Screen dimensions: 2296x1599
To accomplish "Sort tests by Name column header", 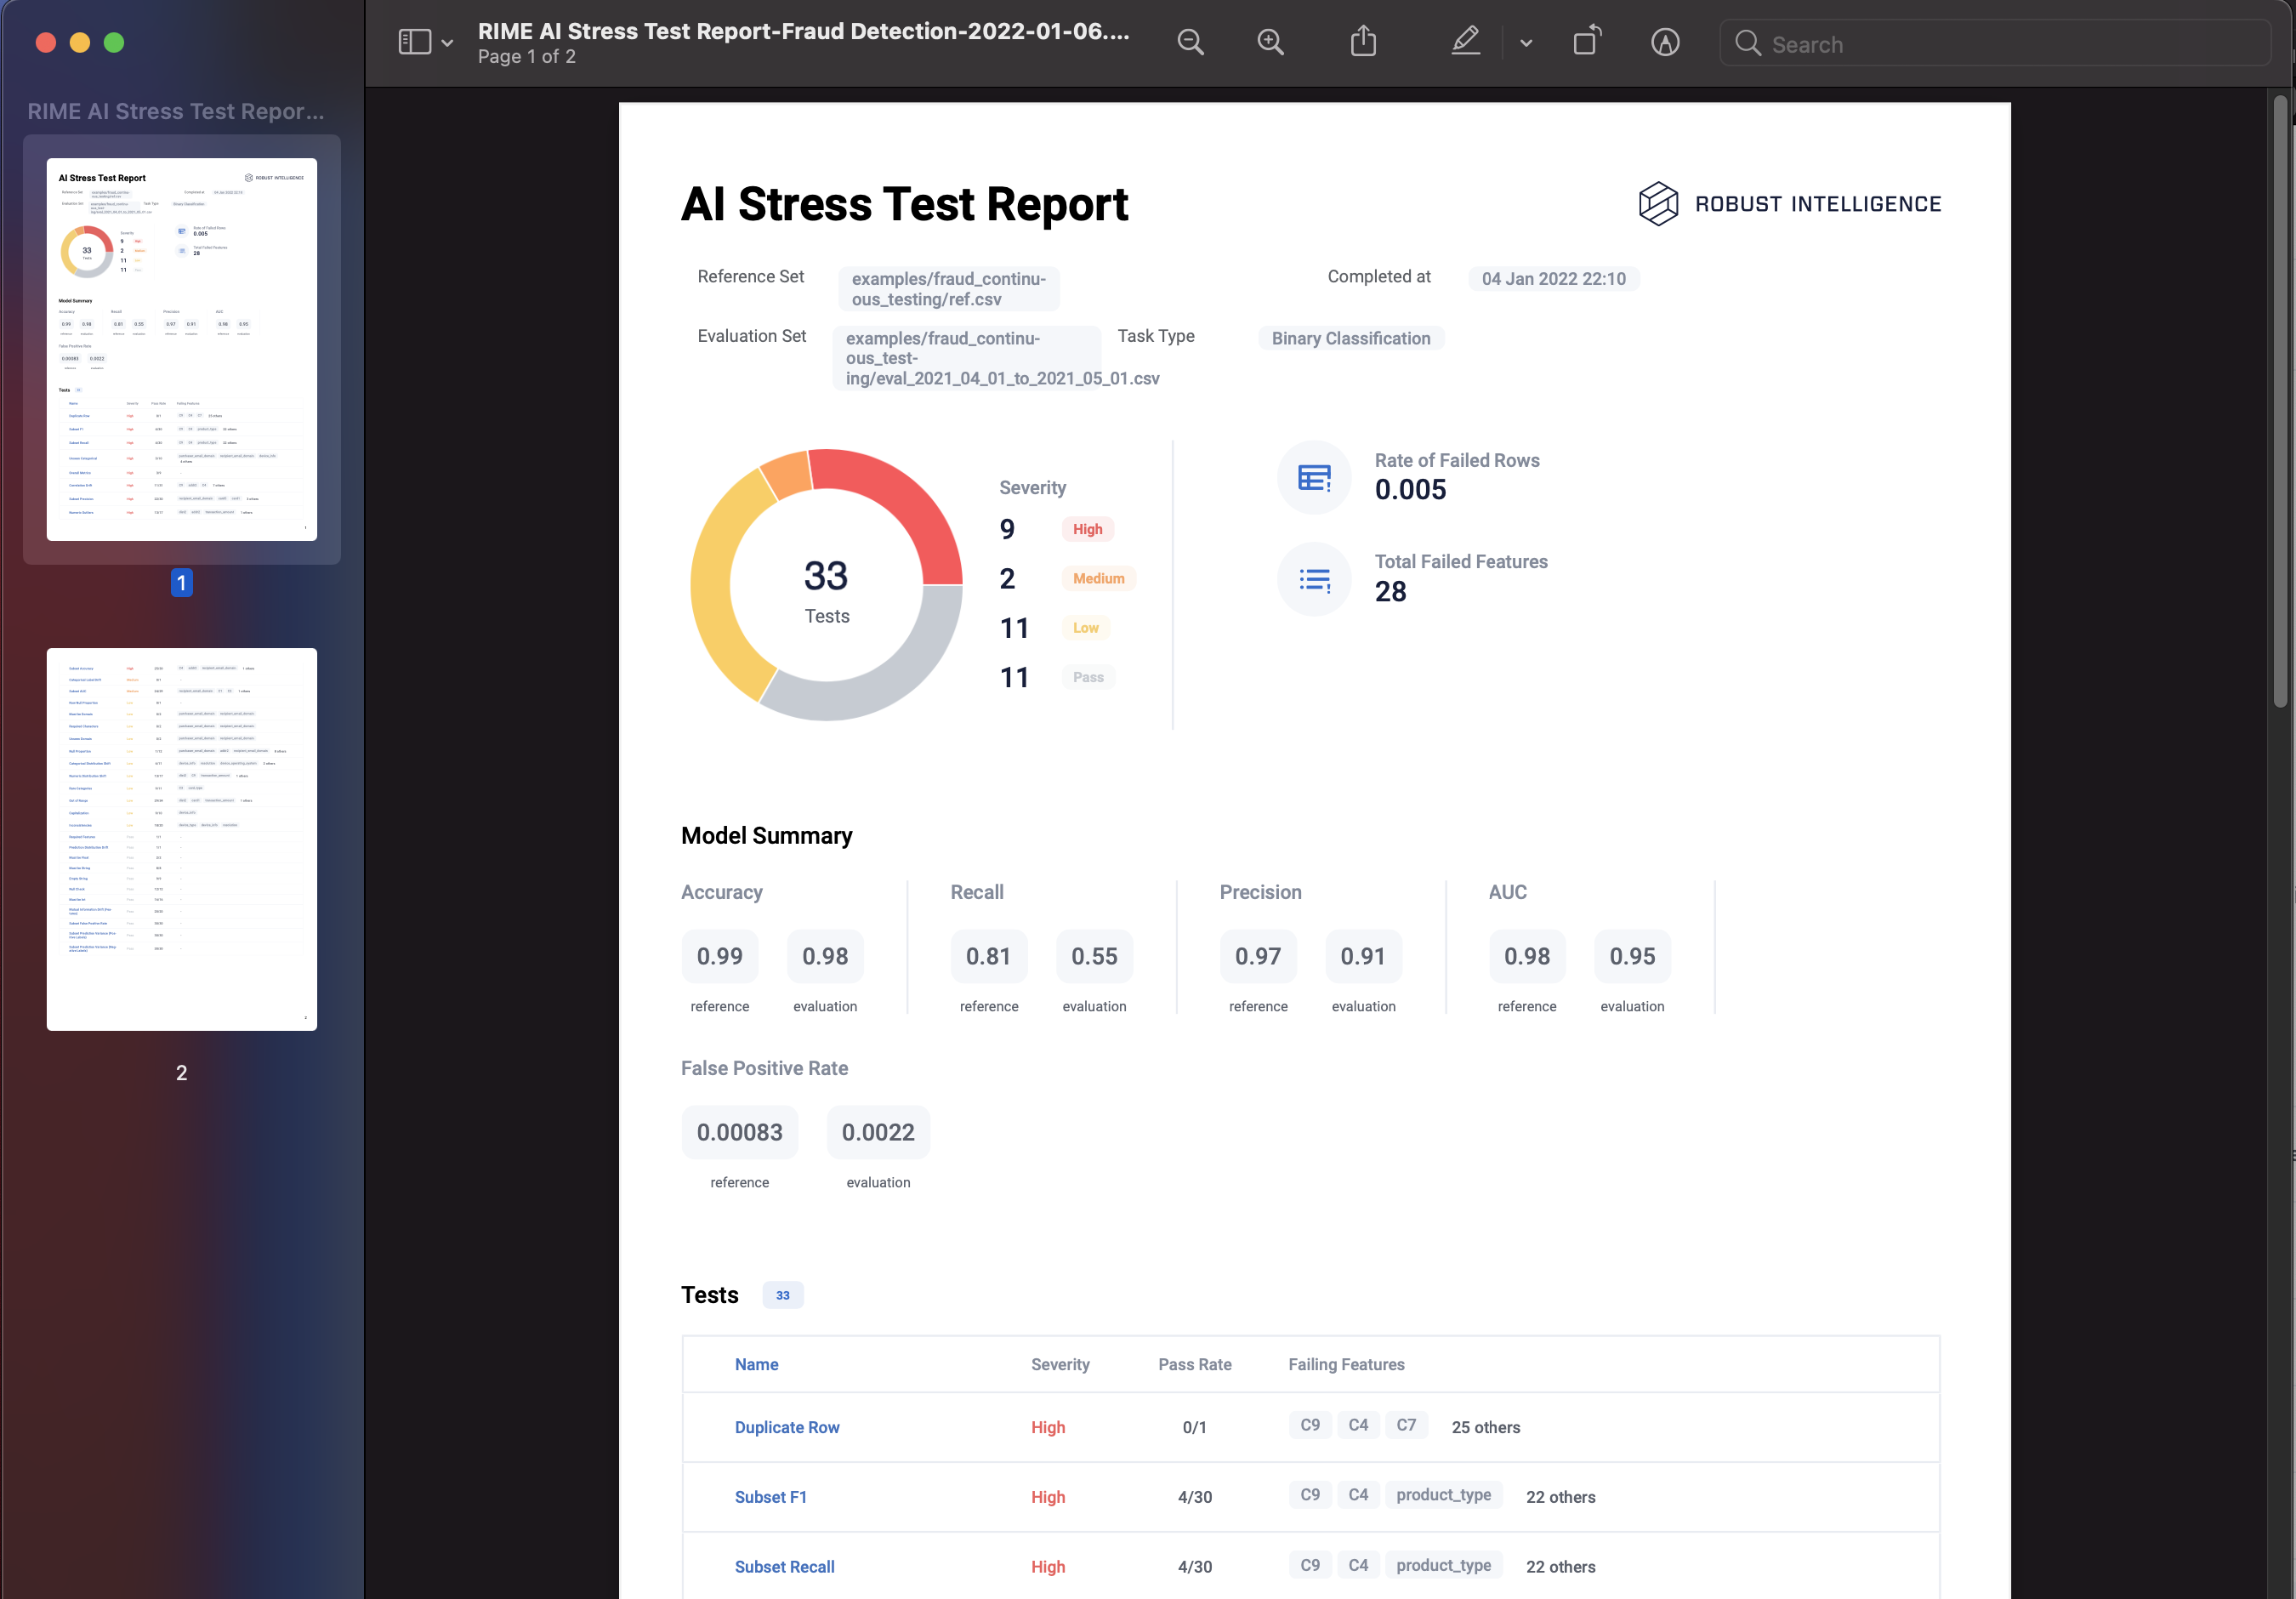I will [756, 1364].
